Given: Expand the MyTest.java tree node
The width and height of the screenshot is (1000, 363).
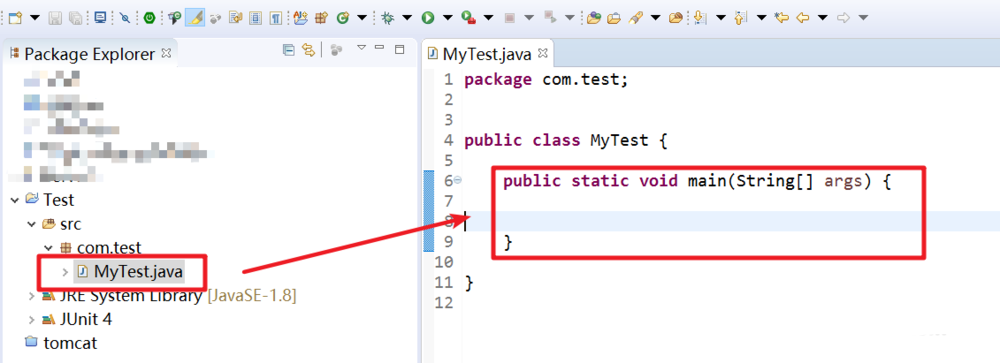Looking at the screenshot, I should [x=65, y=272].
